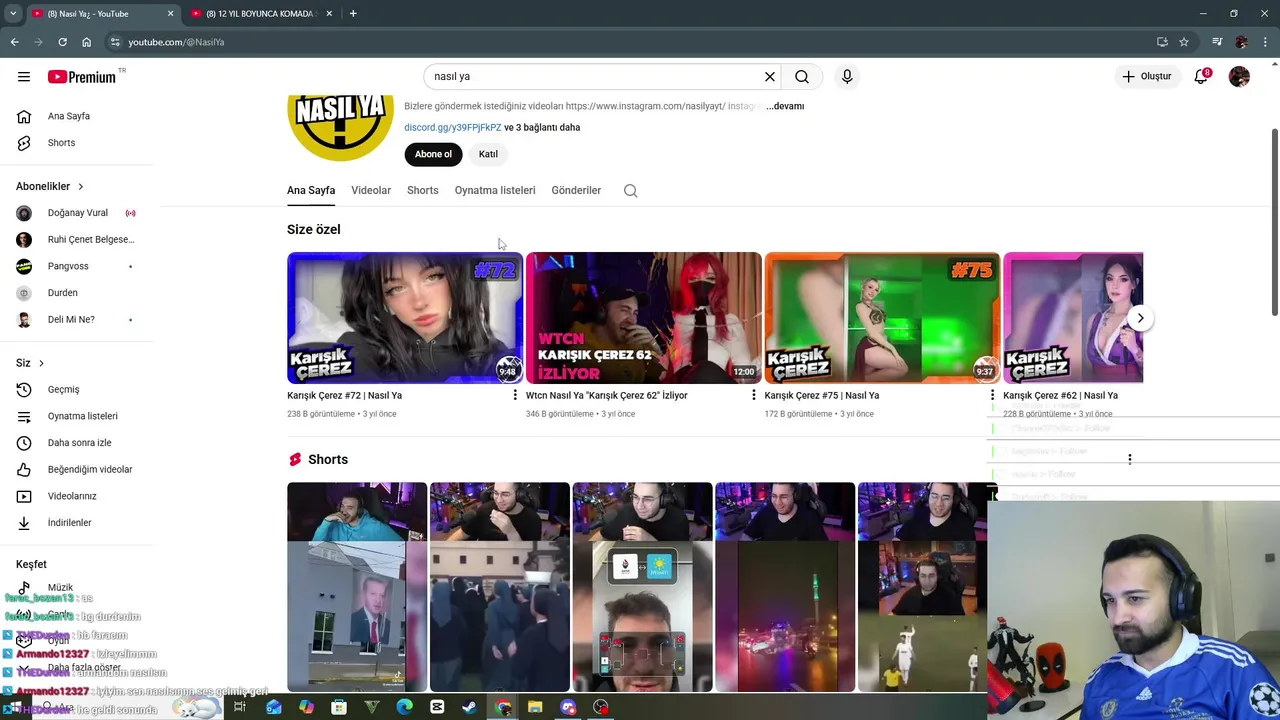Switch to the Gönderiler tab
This screenshot has width=1280, height=720.
coord(576,190)
